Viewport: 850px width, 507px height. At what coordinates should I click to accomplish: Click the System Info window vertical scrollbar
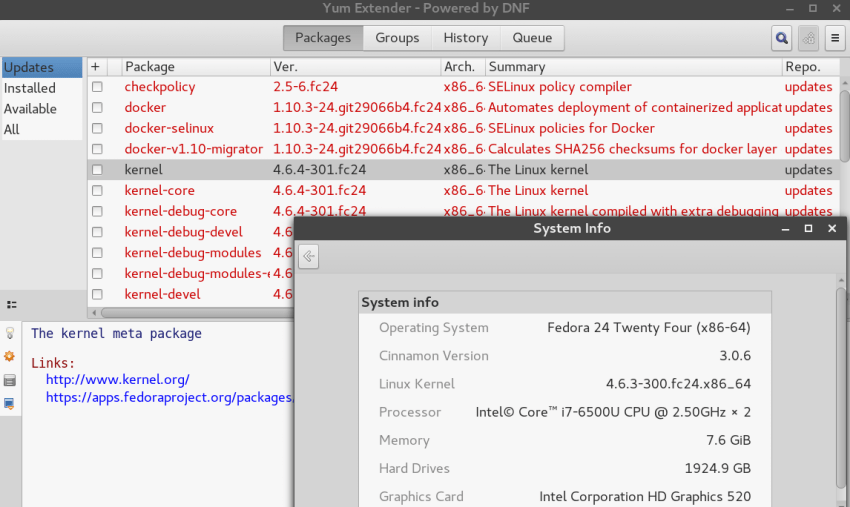[x=841, y=388]
